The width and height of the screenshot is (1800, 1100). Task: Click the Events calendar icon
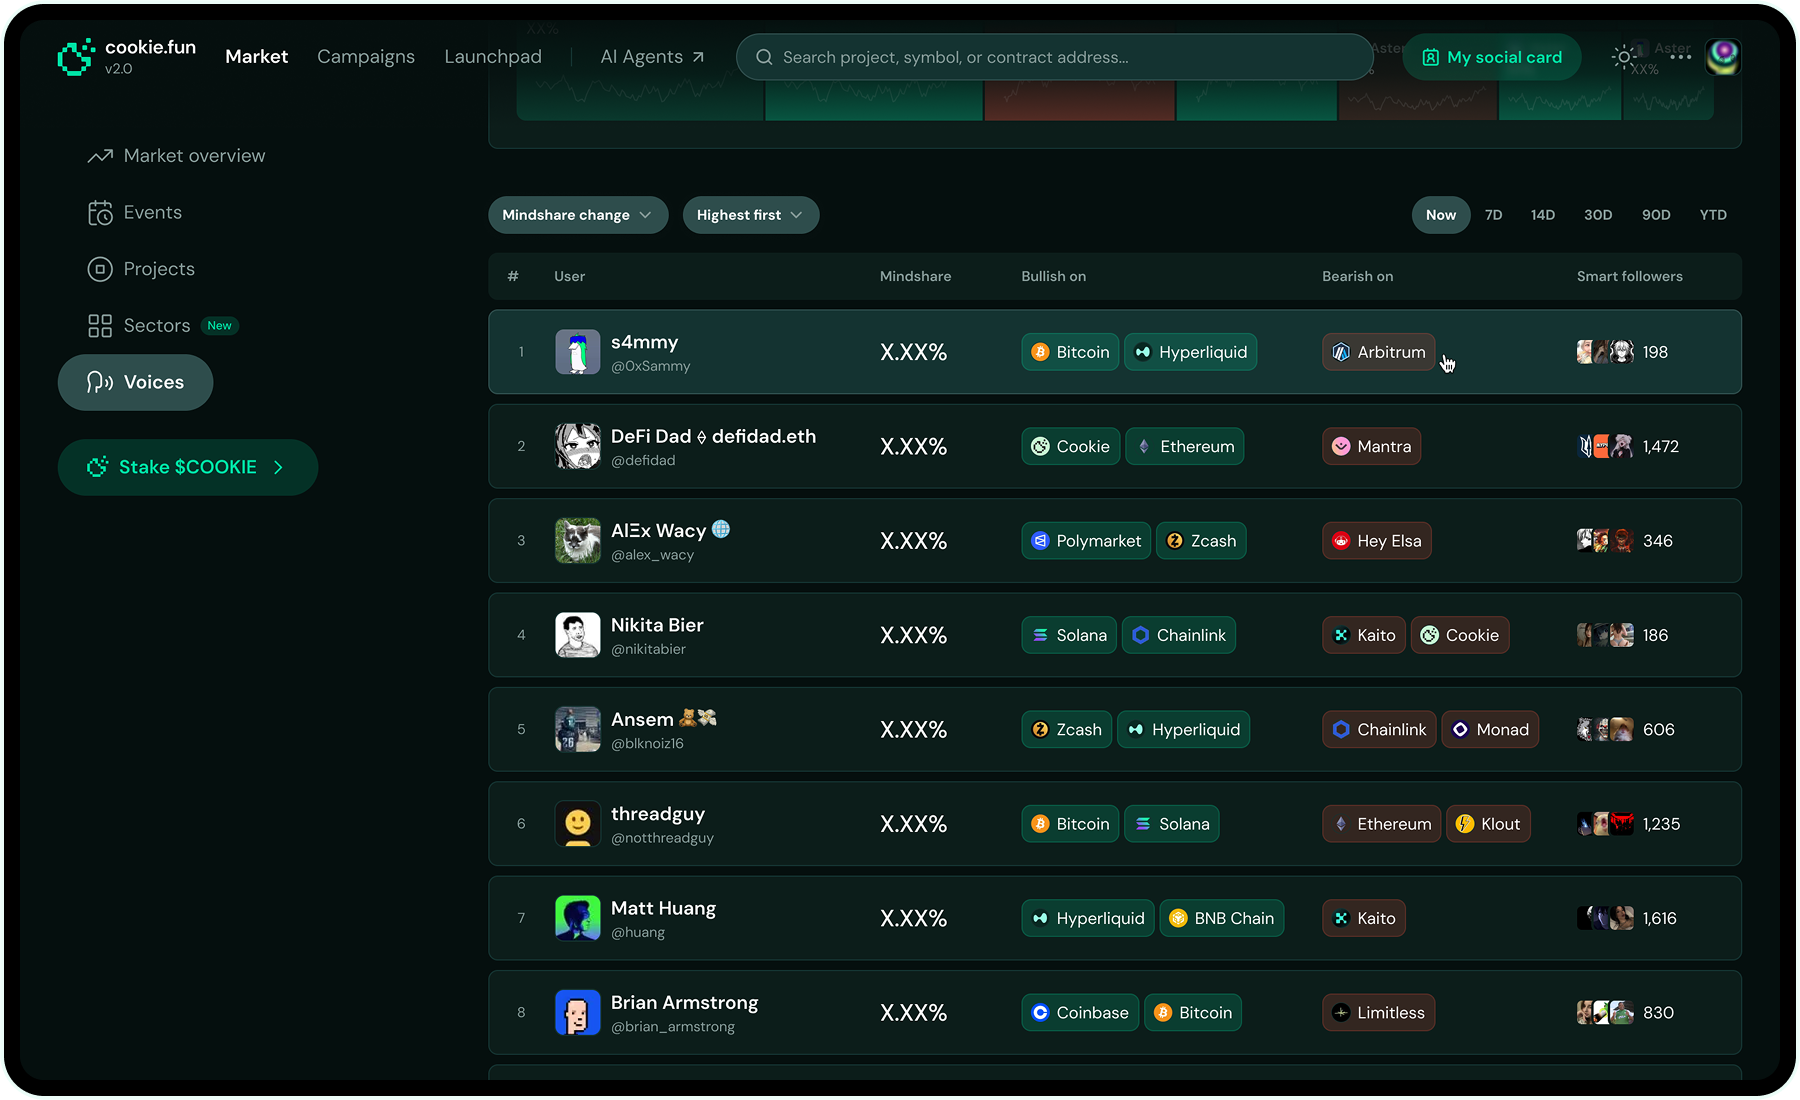(100, 213)
